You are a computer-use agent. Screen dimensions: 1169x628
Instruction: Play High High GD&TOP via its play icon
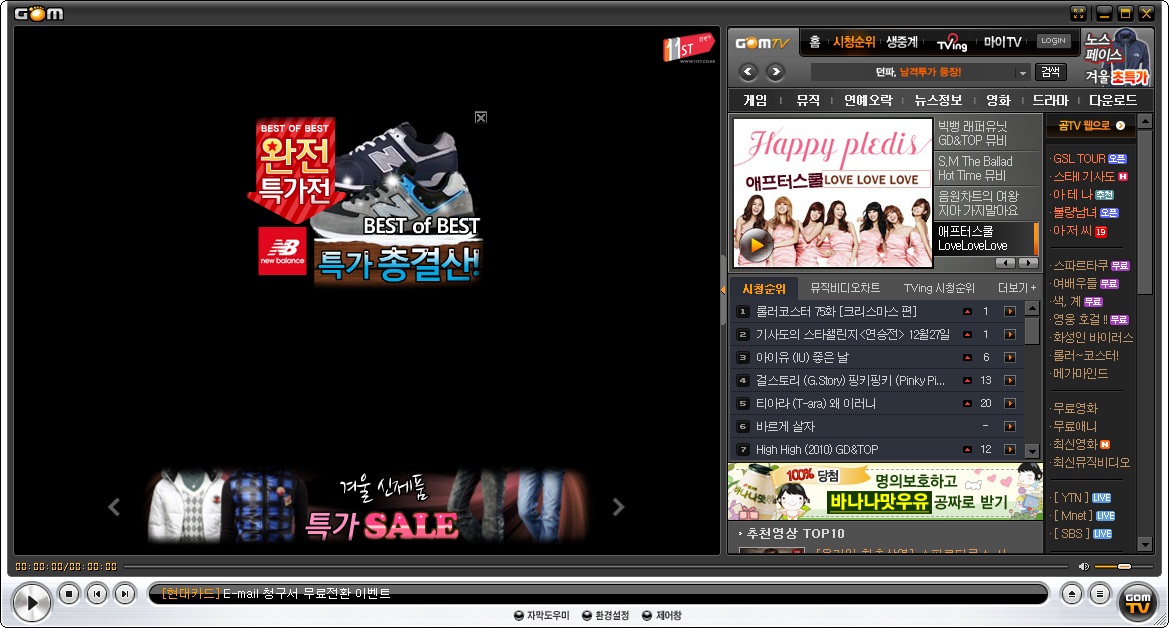coord(1010,450)
